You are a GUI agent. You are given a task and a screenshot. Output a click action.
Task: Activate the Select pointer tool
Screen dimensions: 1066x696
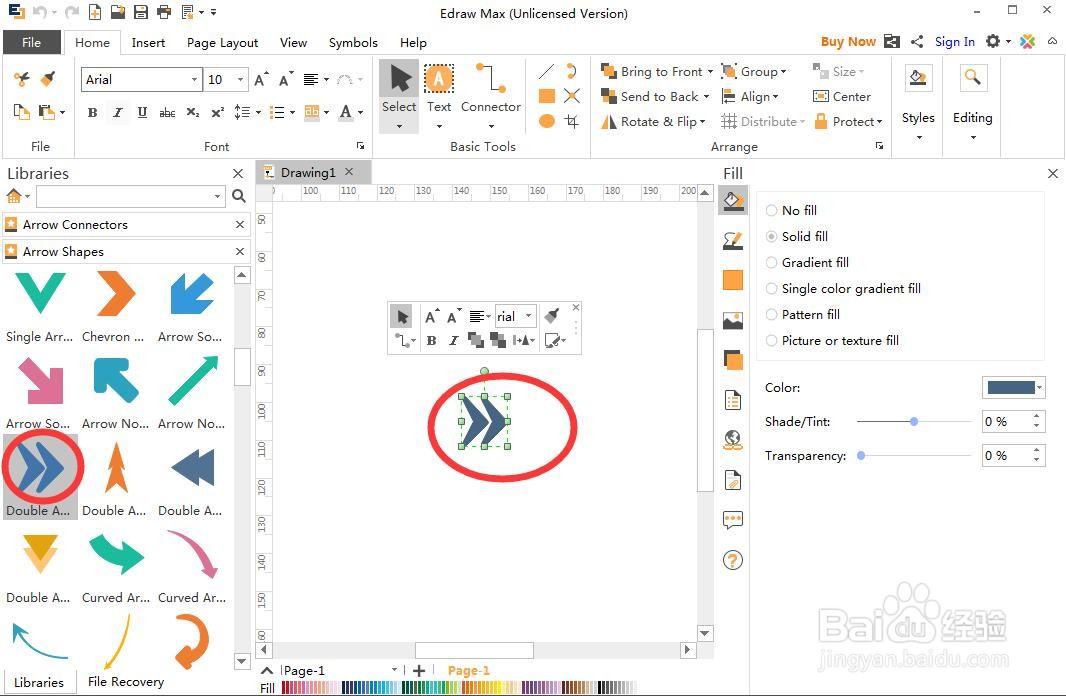(x=399, y=90)
